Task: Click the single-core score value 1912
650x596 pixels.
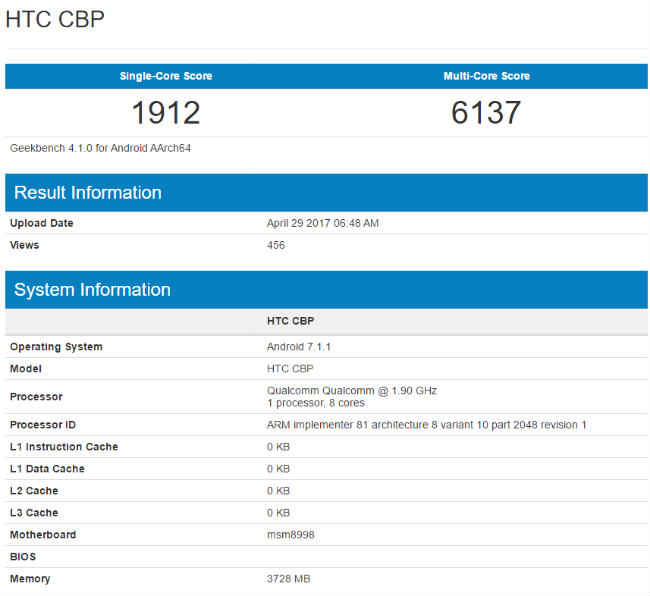Action: [166, 113]
